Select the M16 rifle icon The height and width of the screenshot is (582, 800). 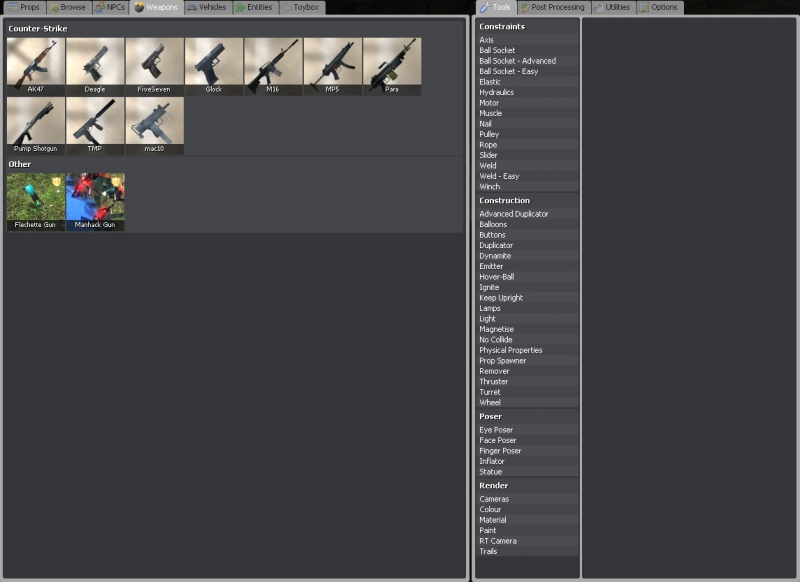pyautogui.click(x=273, y=65)
